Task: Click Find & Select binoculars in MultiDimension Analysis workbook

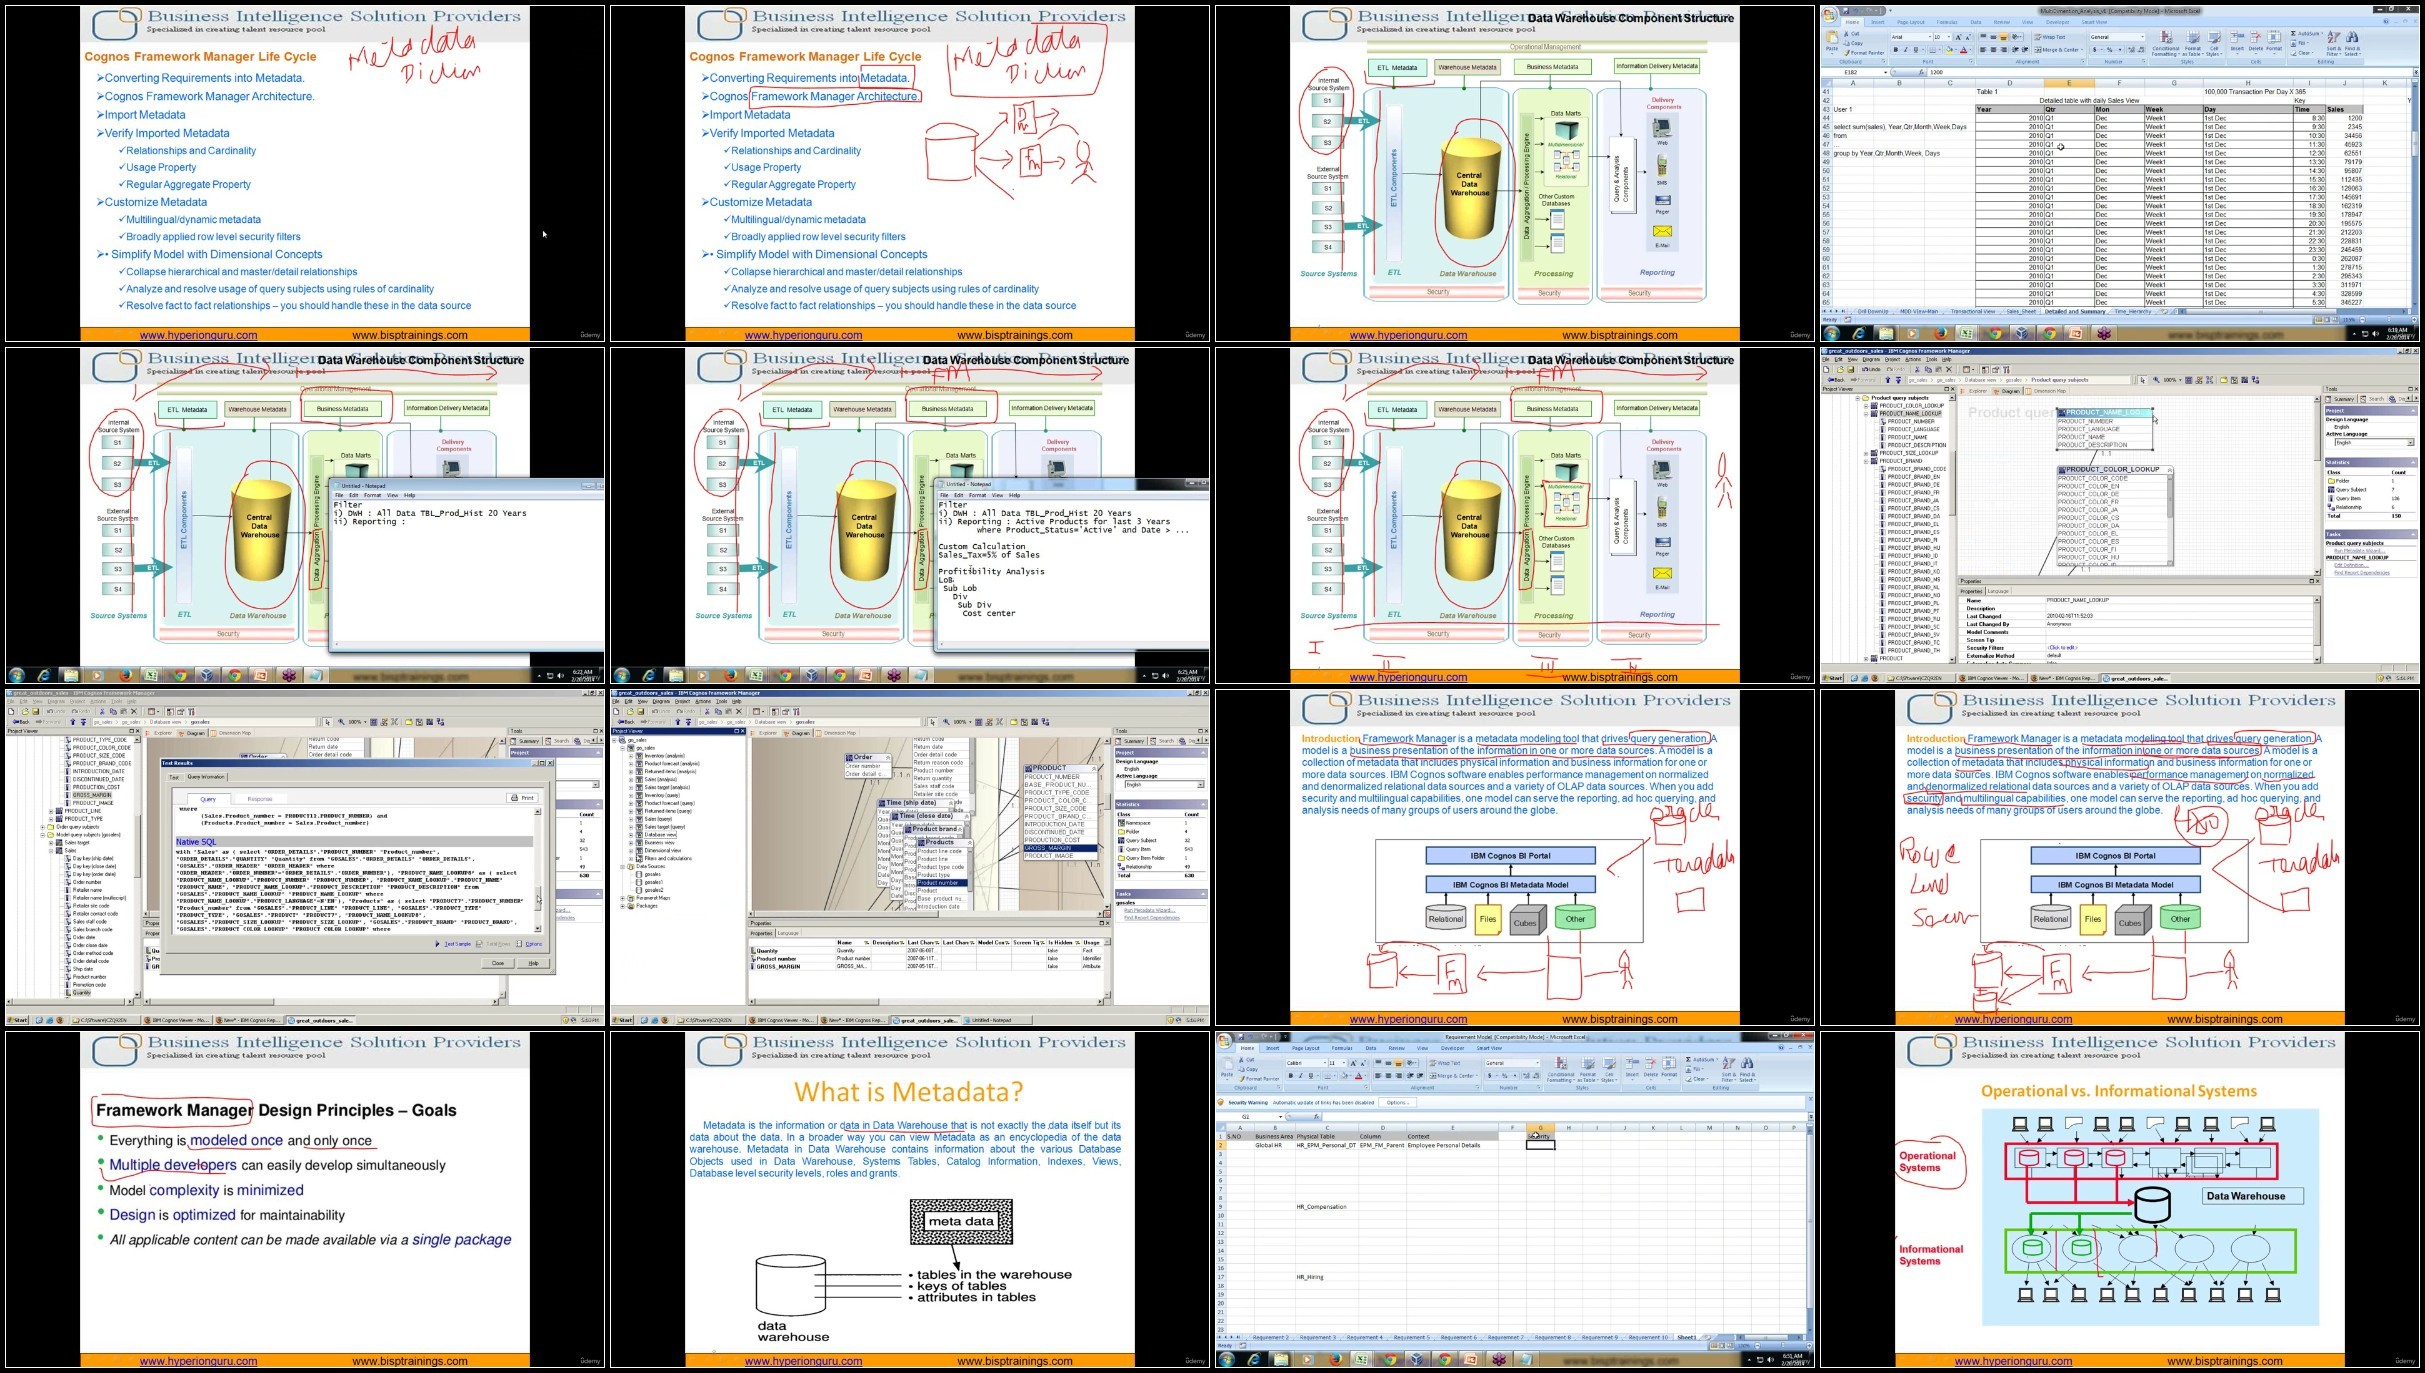Action: pyautogui.click(x=2352, y=37)
